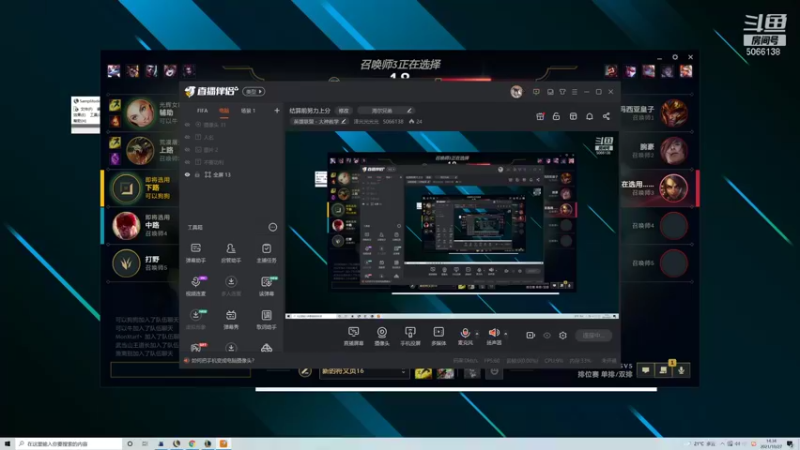Expand speaker volume options arrow
This screenshot has height=450, width=800.
pos(506,334)
